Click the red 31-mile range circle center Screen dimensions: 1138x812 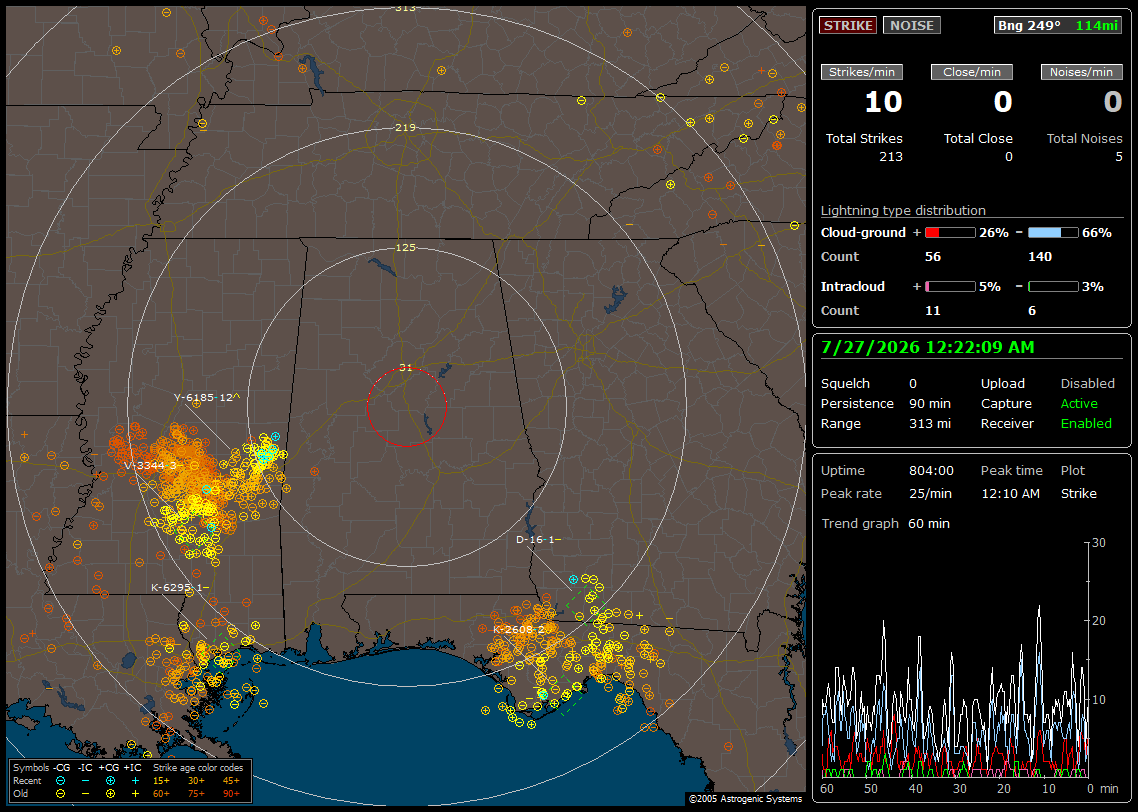406,407
